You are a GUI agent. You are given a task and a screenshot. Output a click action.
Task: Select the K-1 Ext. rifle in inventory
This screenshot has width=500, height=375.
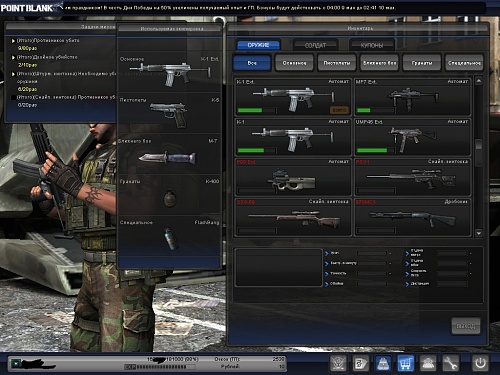tap(293, 97)
